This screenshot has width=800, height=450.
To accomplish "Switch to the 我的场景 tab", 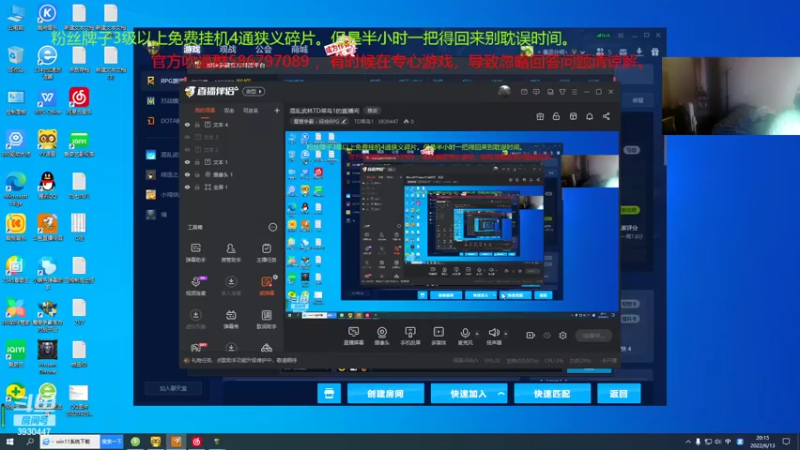I will point(205,110).
